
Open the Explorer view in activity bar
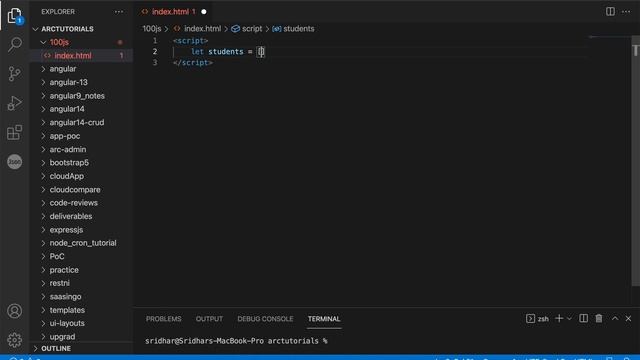coord(15,16)
